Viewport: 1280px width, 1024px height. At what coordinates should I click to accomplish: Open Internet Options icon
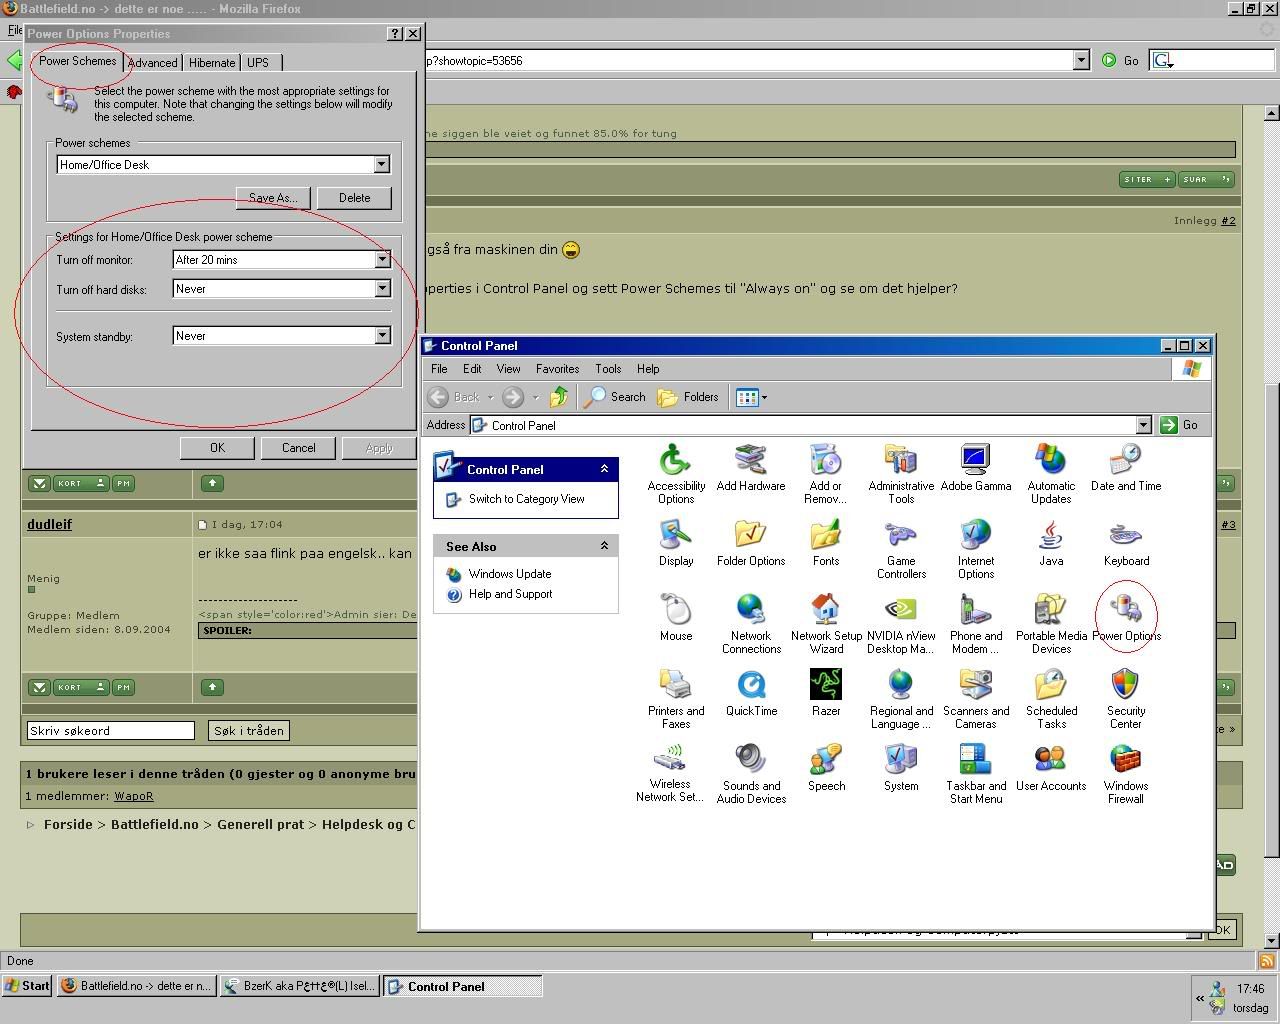(x=976, y=549)
